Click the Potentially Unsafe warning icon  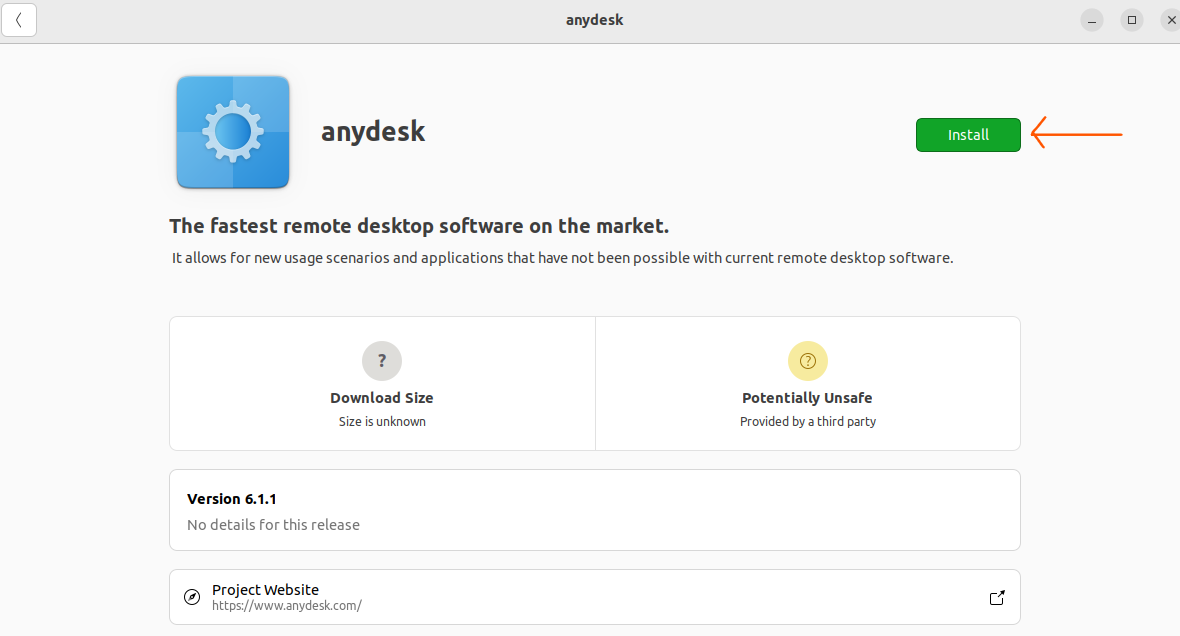click(x=807, y=361)
